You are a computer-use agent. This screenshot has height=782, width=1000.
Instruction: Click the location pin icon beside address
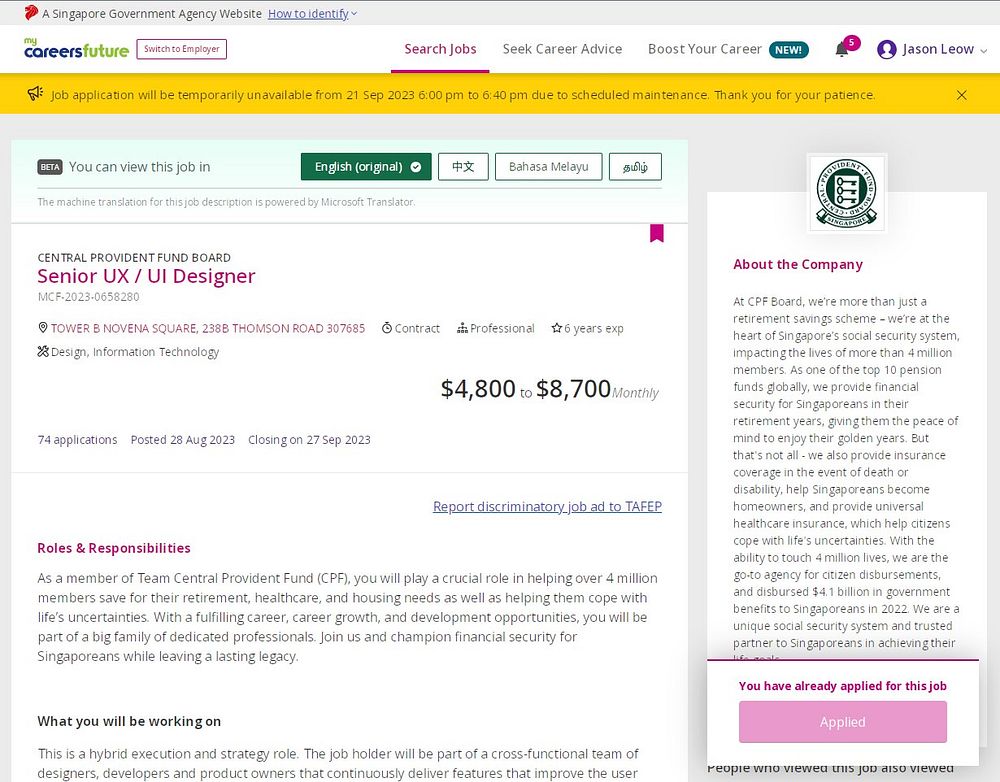pyautogui.click(x=43, y=328)
